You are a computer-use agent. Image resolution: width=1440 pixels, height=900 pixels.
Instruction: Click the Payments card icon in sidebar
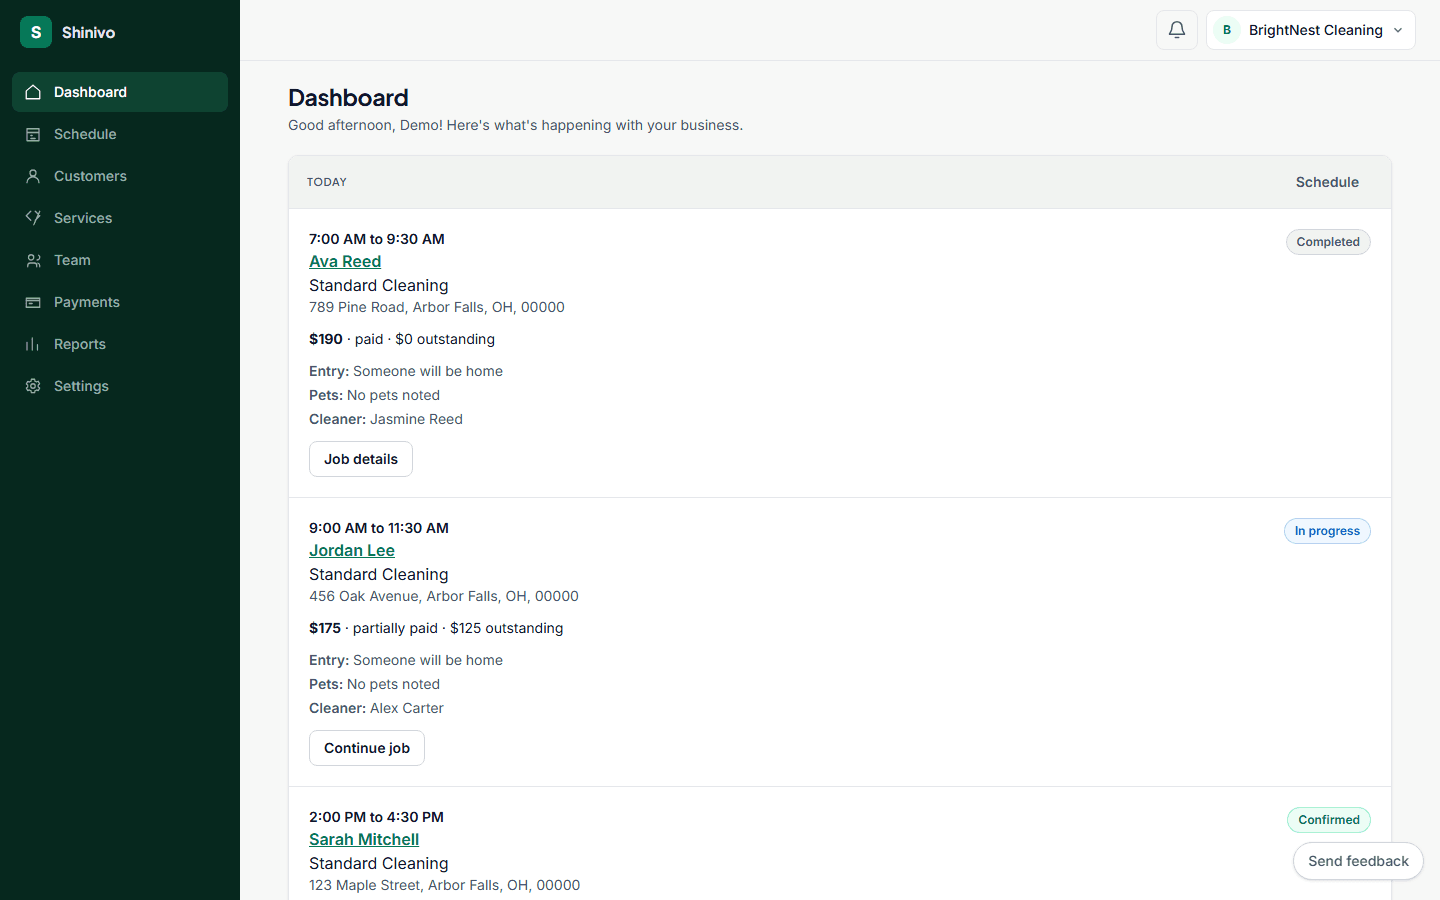point(33,302)
